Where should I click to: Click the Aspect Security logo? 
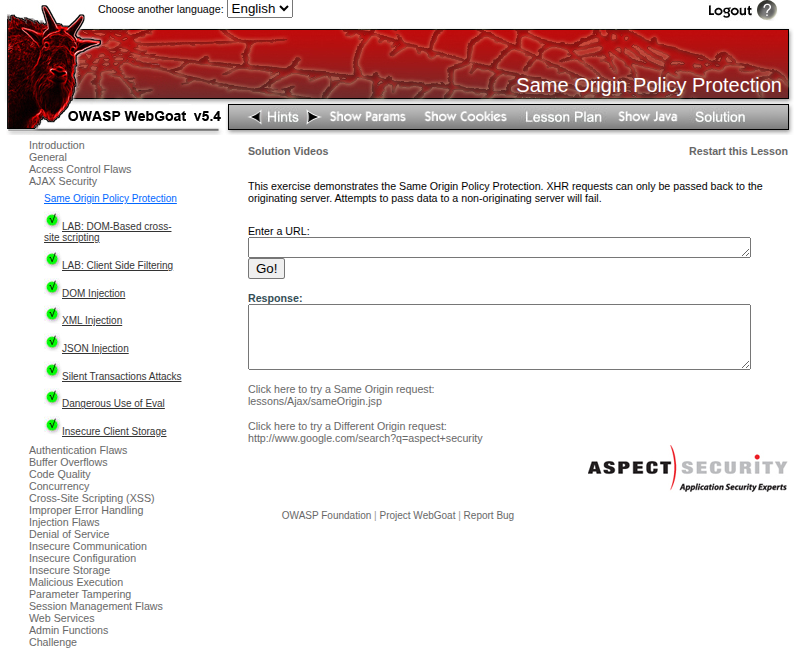pyautogui.click(x=687, y=469)
